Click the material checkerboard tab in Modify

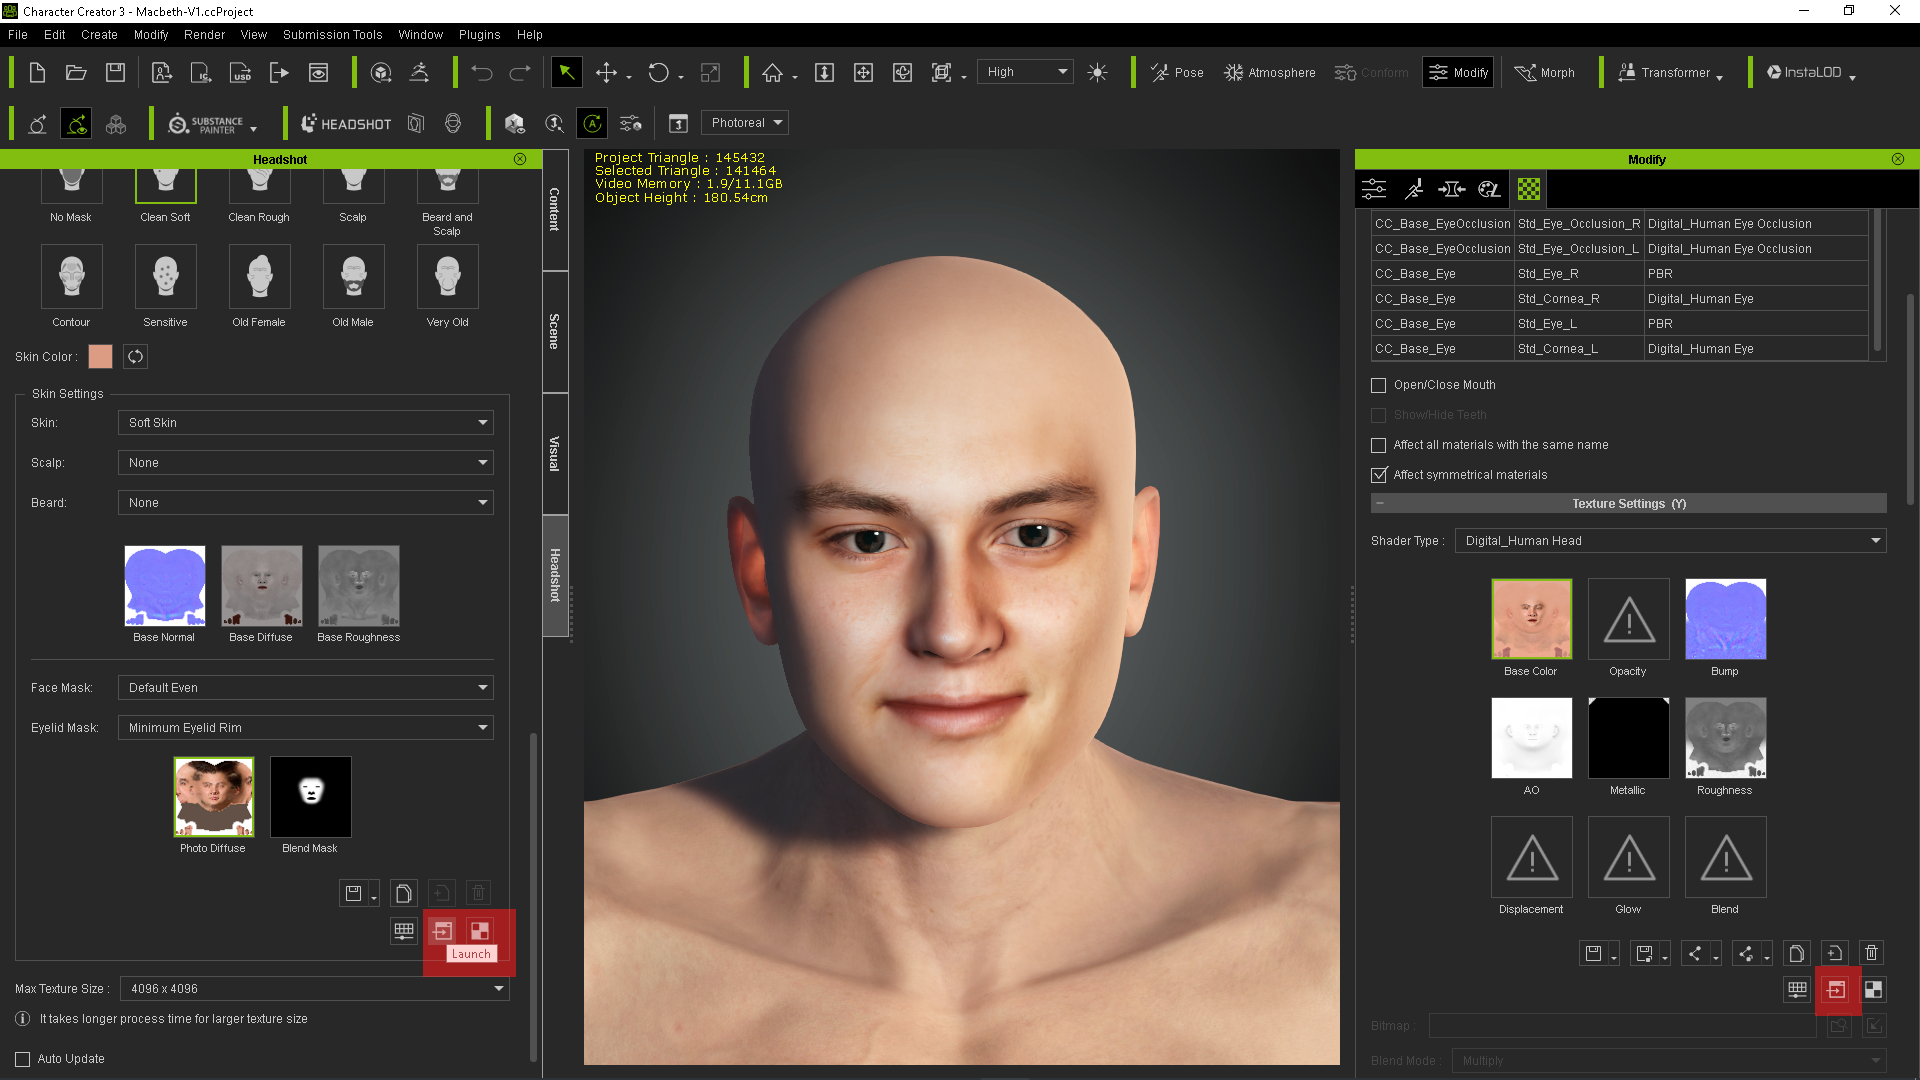pyautogui.click(x=1528, y=189)
